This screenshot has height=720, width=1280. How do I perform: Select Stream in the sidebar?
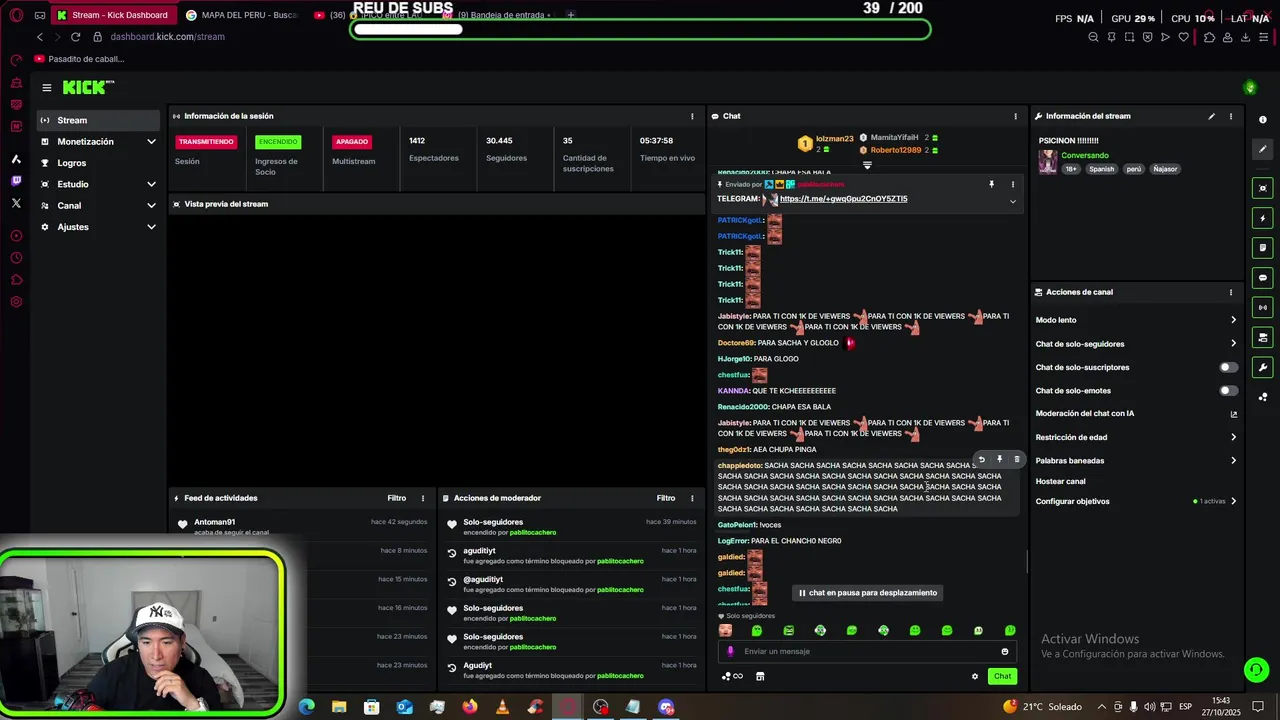coord(98,120)
